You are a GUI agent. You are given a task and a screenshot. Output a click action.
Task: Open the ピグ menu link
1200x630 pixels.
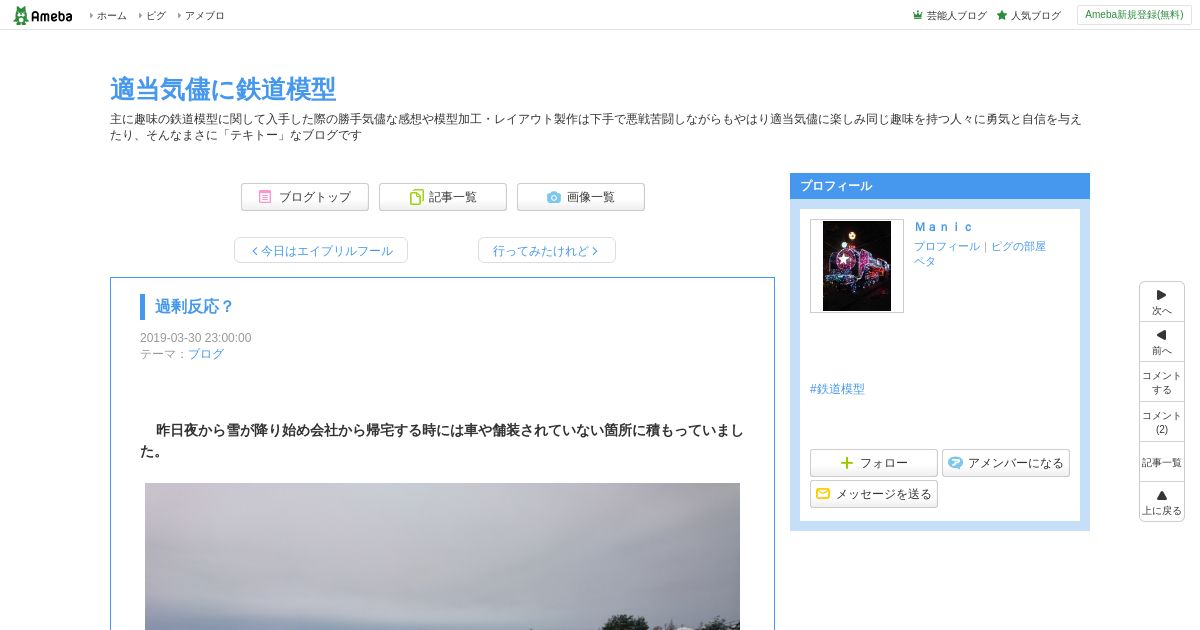(x=156, y=16)
